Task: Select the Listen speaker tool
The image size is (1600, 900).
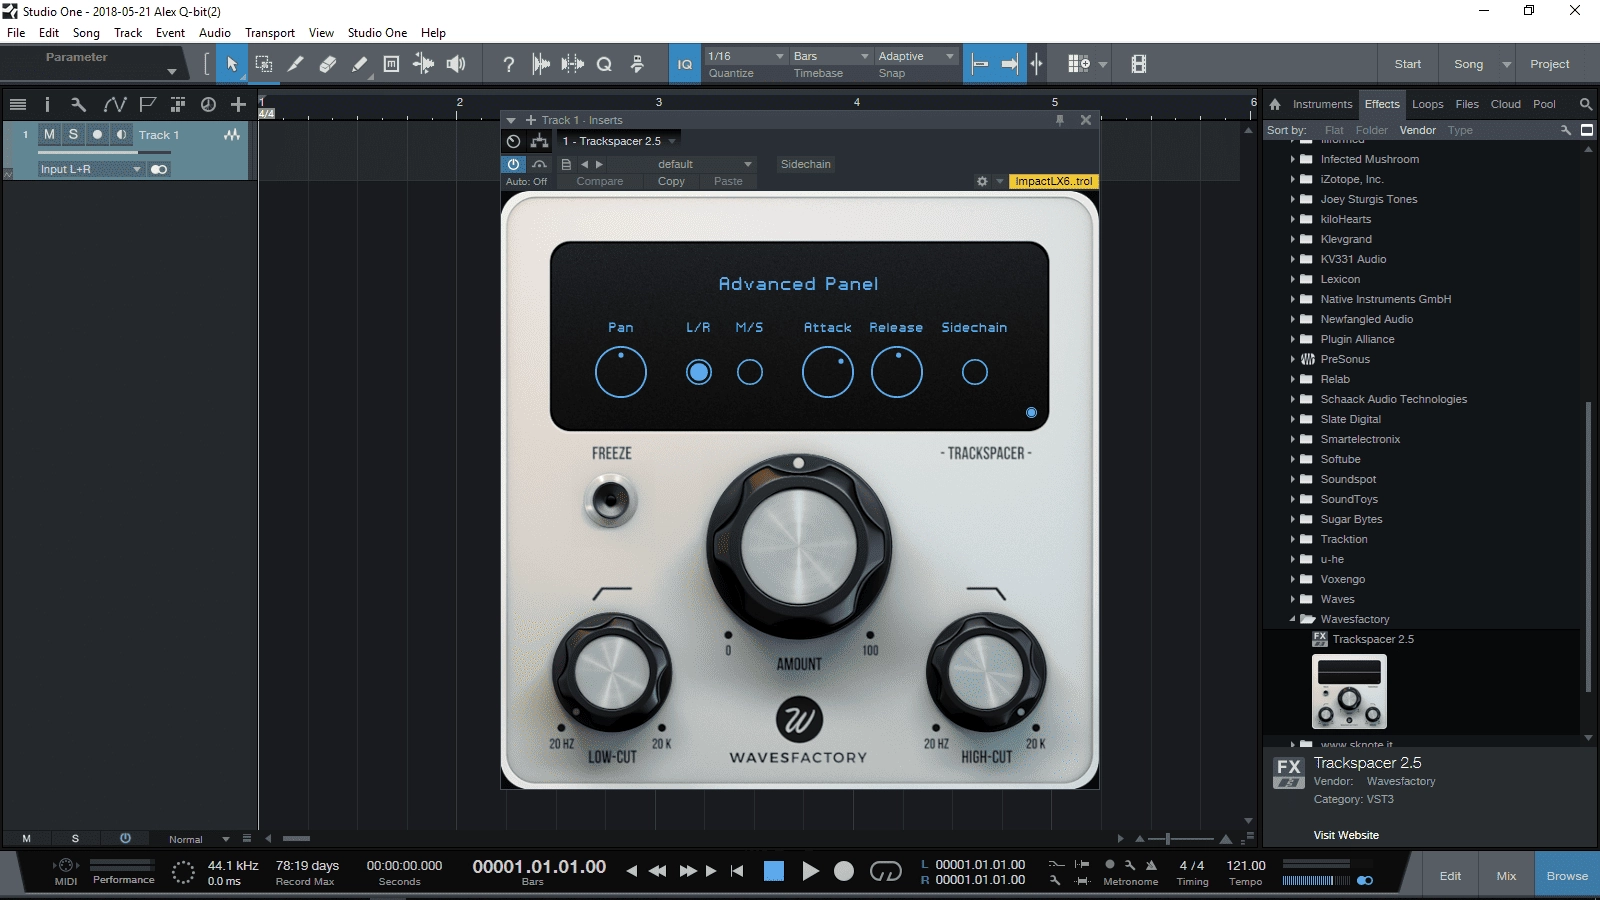Action: pos(456,64)
